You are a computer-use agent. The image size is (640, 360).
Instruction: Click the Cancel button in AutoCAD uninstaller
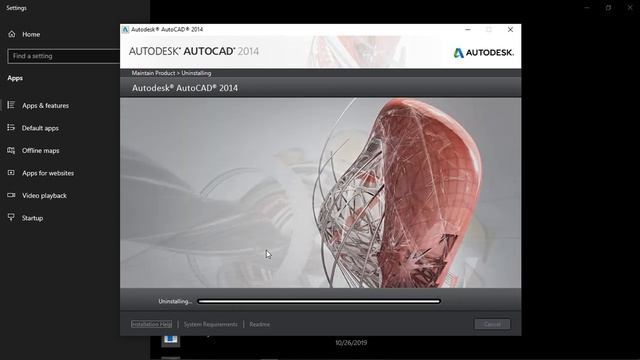(492, 324)
